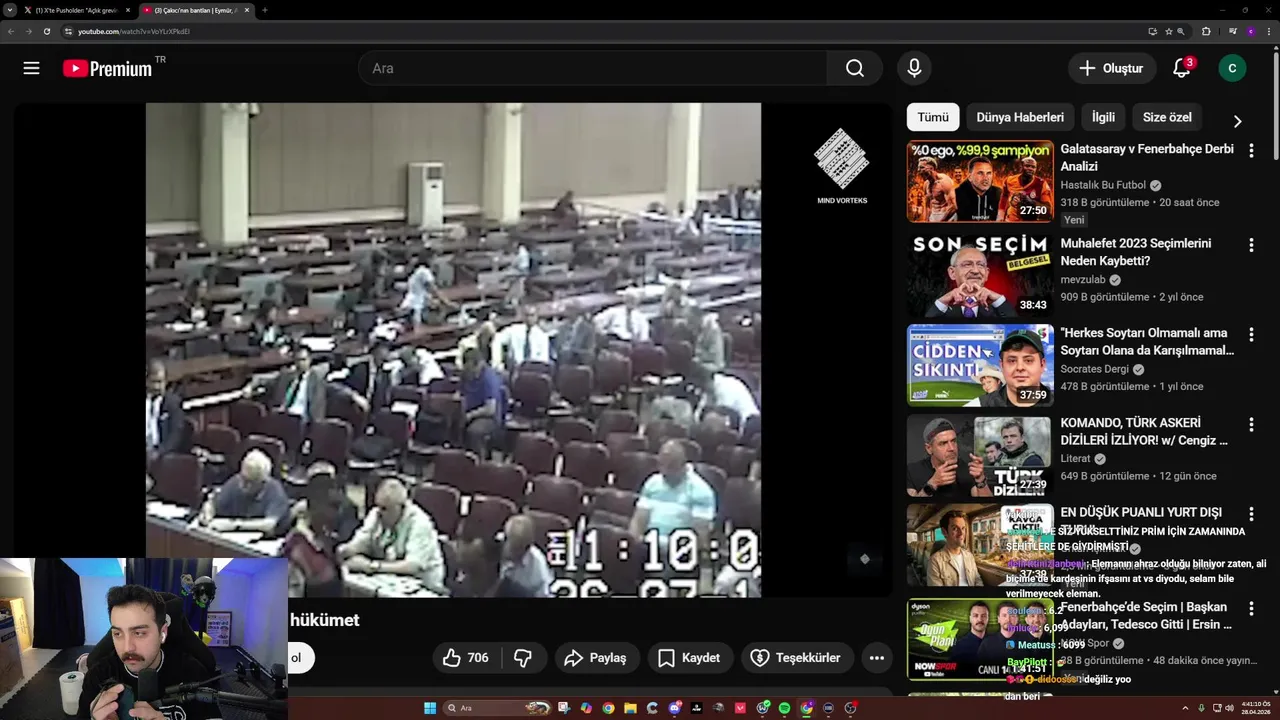Open the tab search dropdown in Chrome
The width and height of the screenshot is (1280, 720).
9,10
